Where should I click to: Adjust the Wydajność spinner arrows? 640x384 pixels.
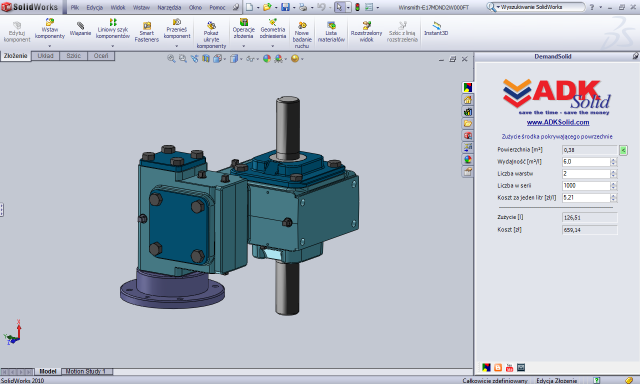point(613,162)
